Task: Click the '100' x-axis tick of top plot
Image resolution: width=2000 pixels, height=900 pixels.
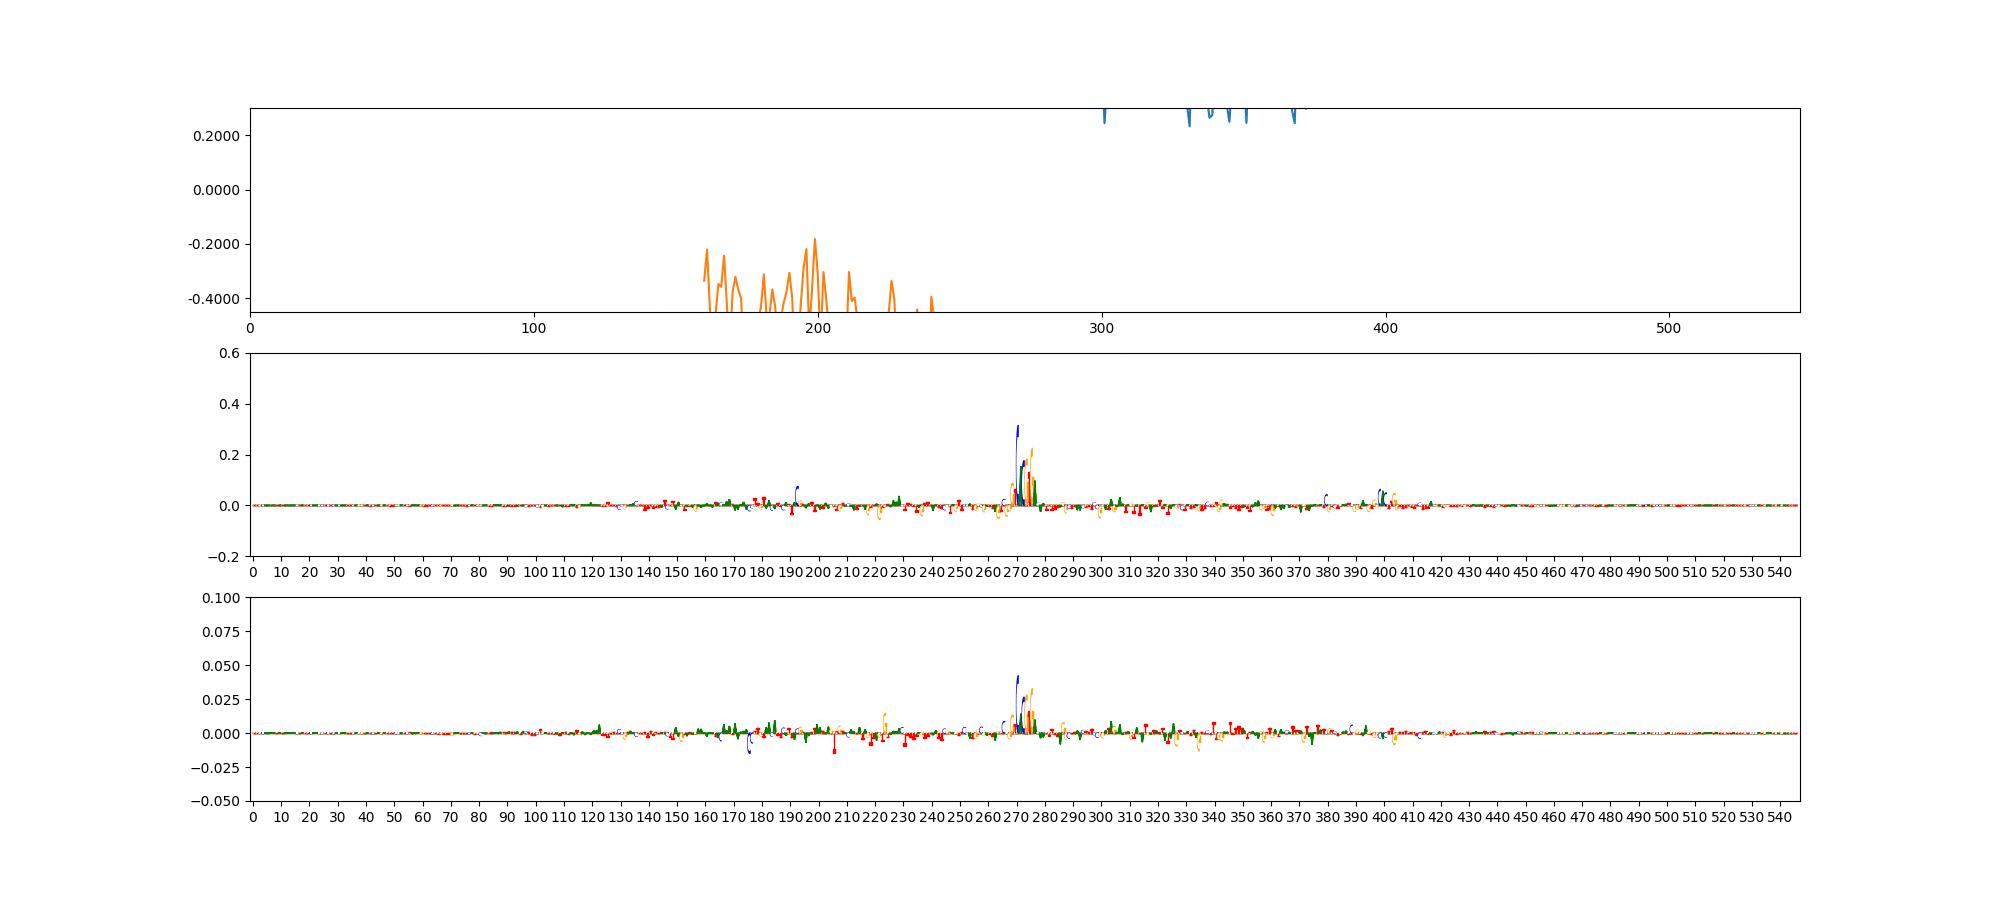Action: [x=534, y=328]
